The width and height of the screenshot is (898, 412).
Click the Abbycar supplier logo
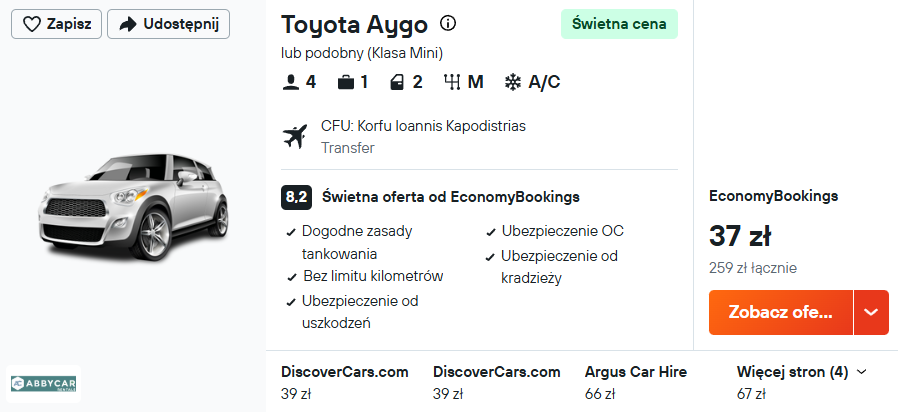pos(44,383)
